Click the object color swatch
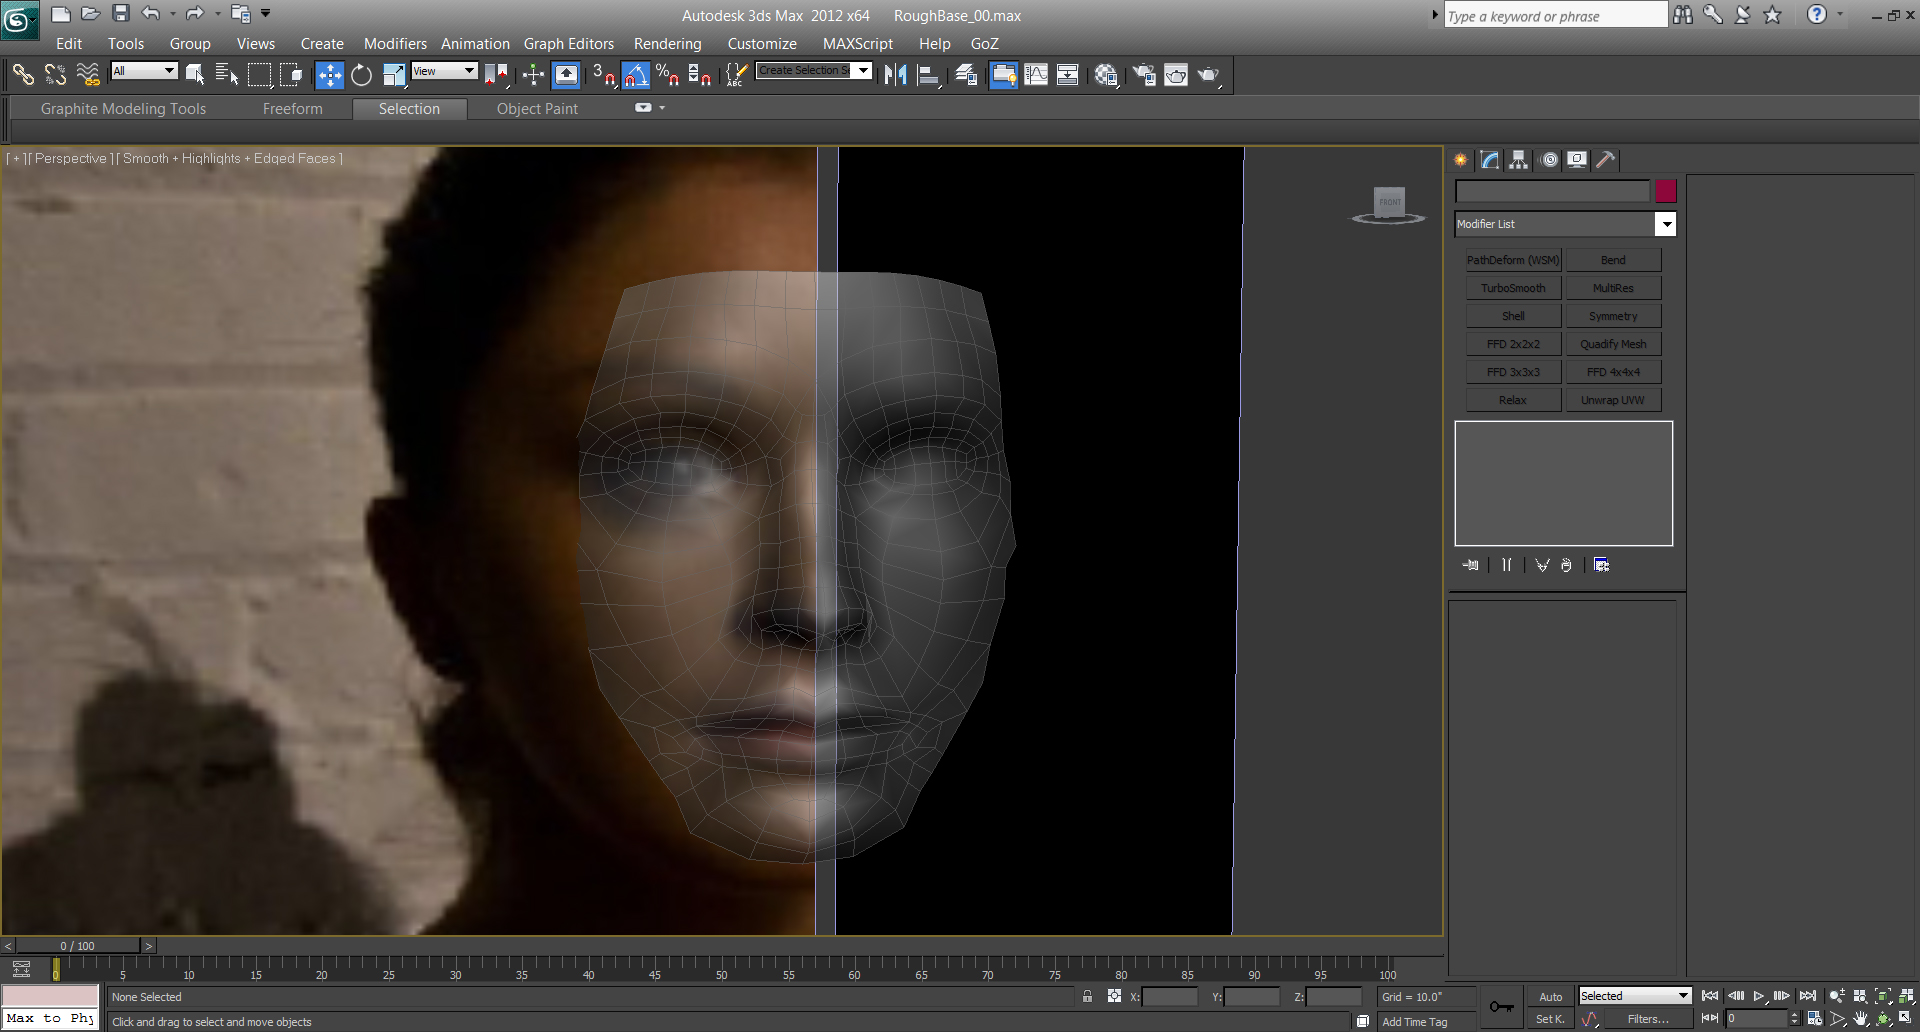Image resolution: width=1920 pixels, height=1032 pixels. tap(1665, 191)
